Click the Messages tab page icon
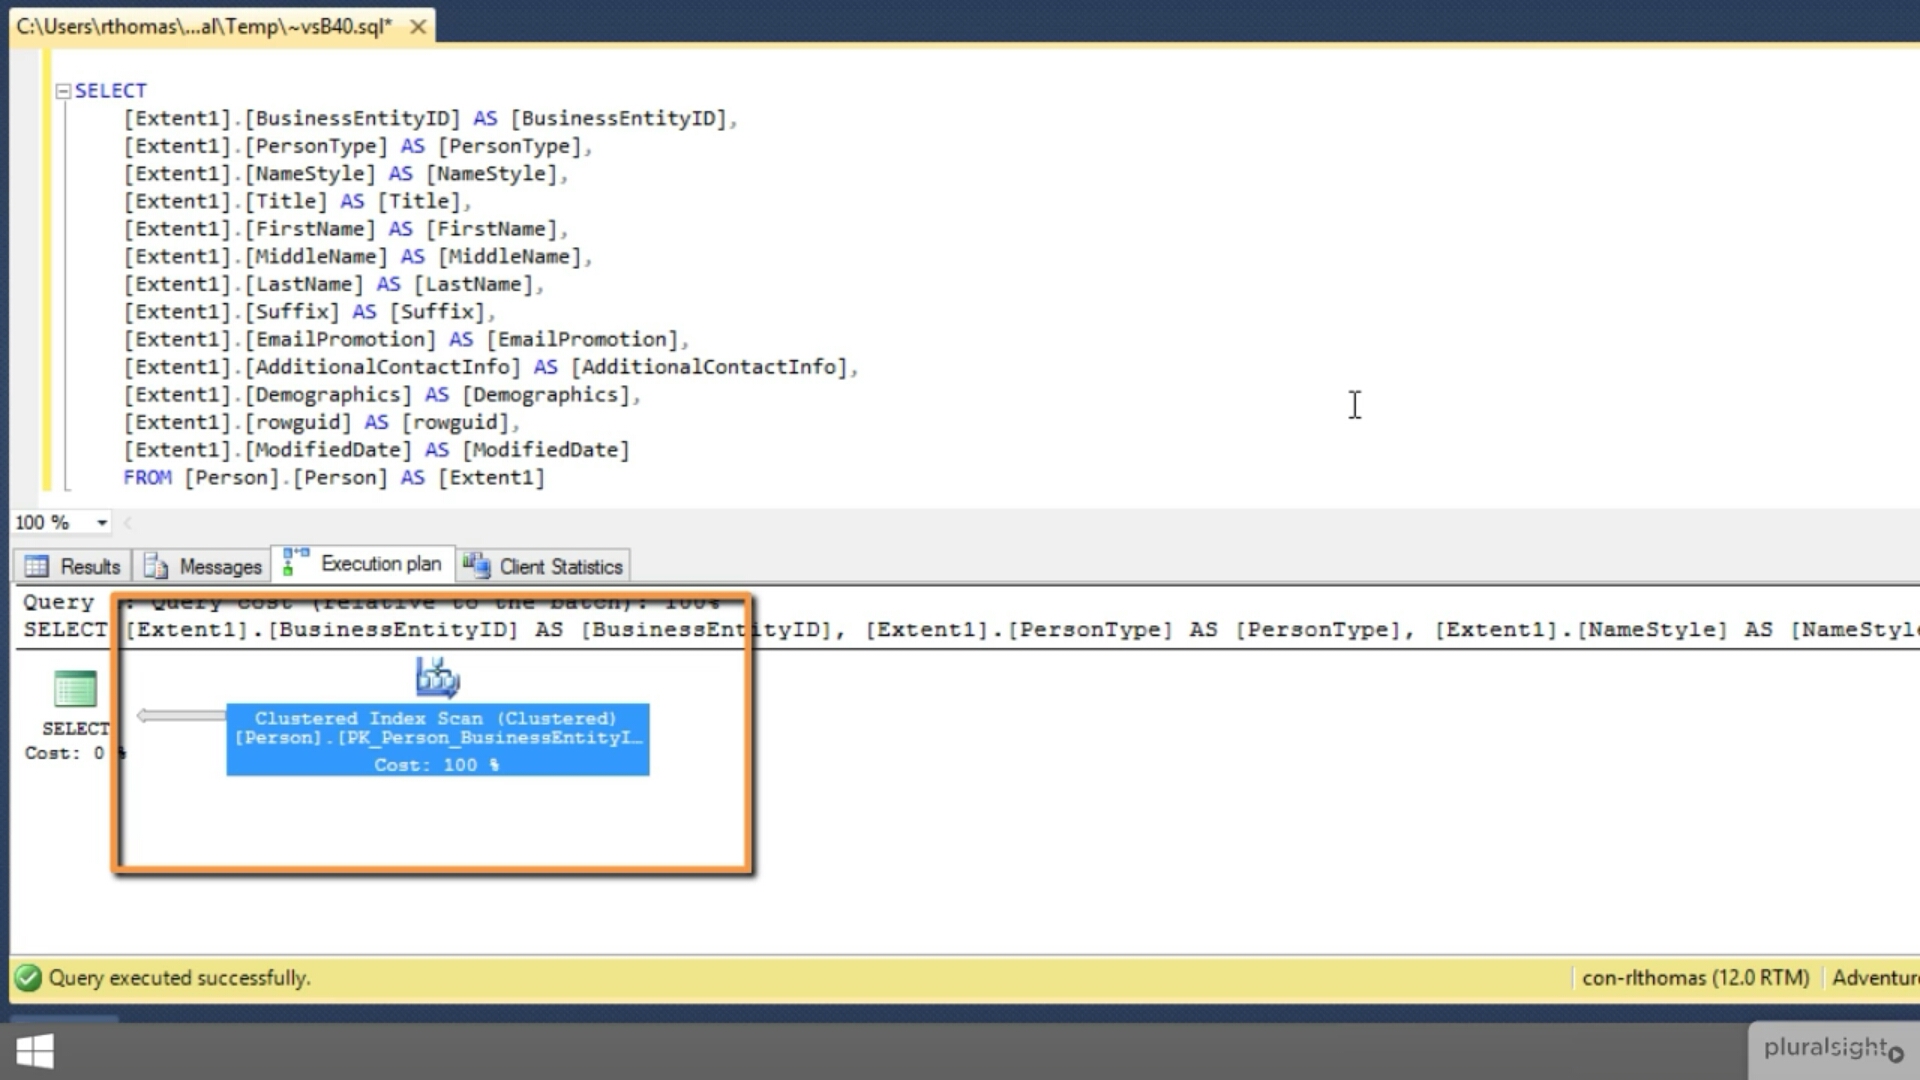 pos(156,566)
